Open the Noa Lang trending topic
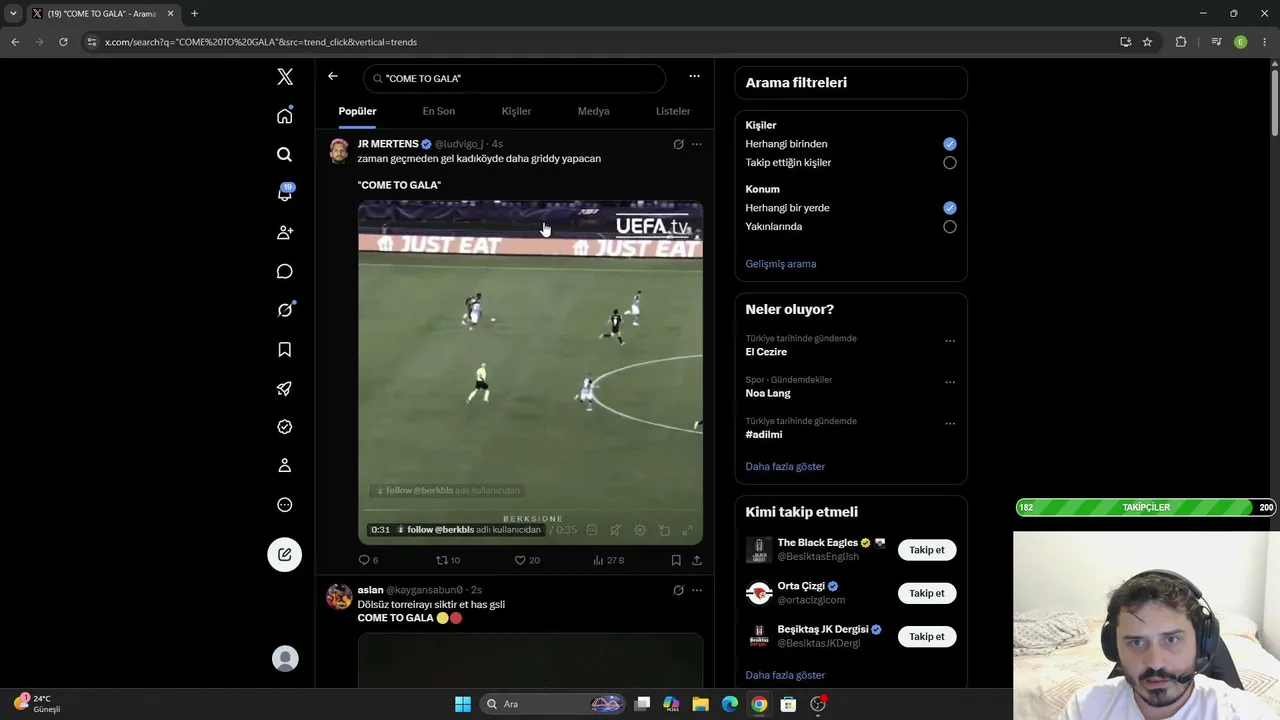Screen dimensions: 1280x720 point(768,393)
